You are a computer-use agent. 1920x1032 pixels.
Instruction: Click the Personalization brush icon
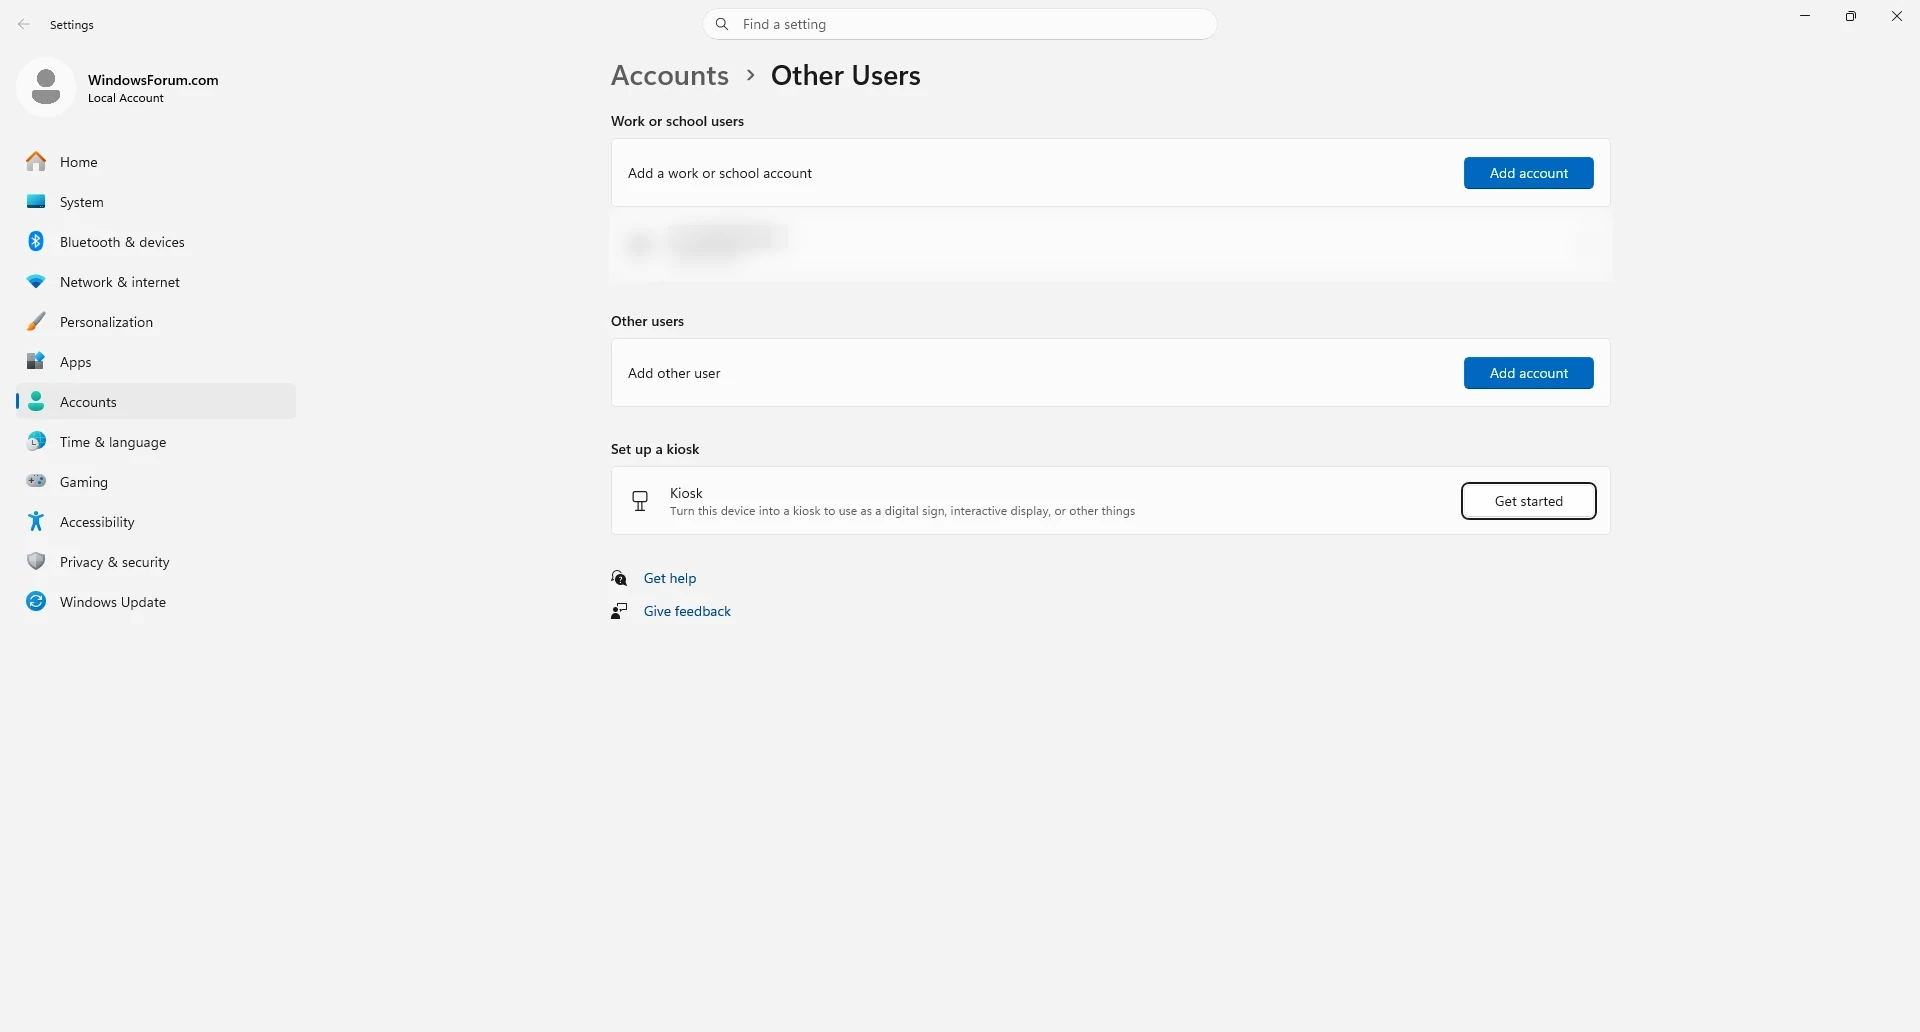(x=36, y=322)
